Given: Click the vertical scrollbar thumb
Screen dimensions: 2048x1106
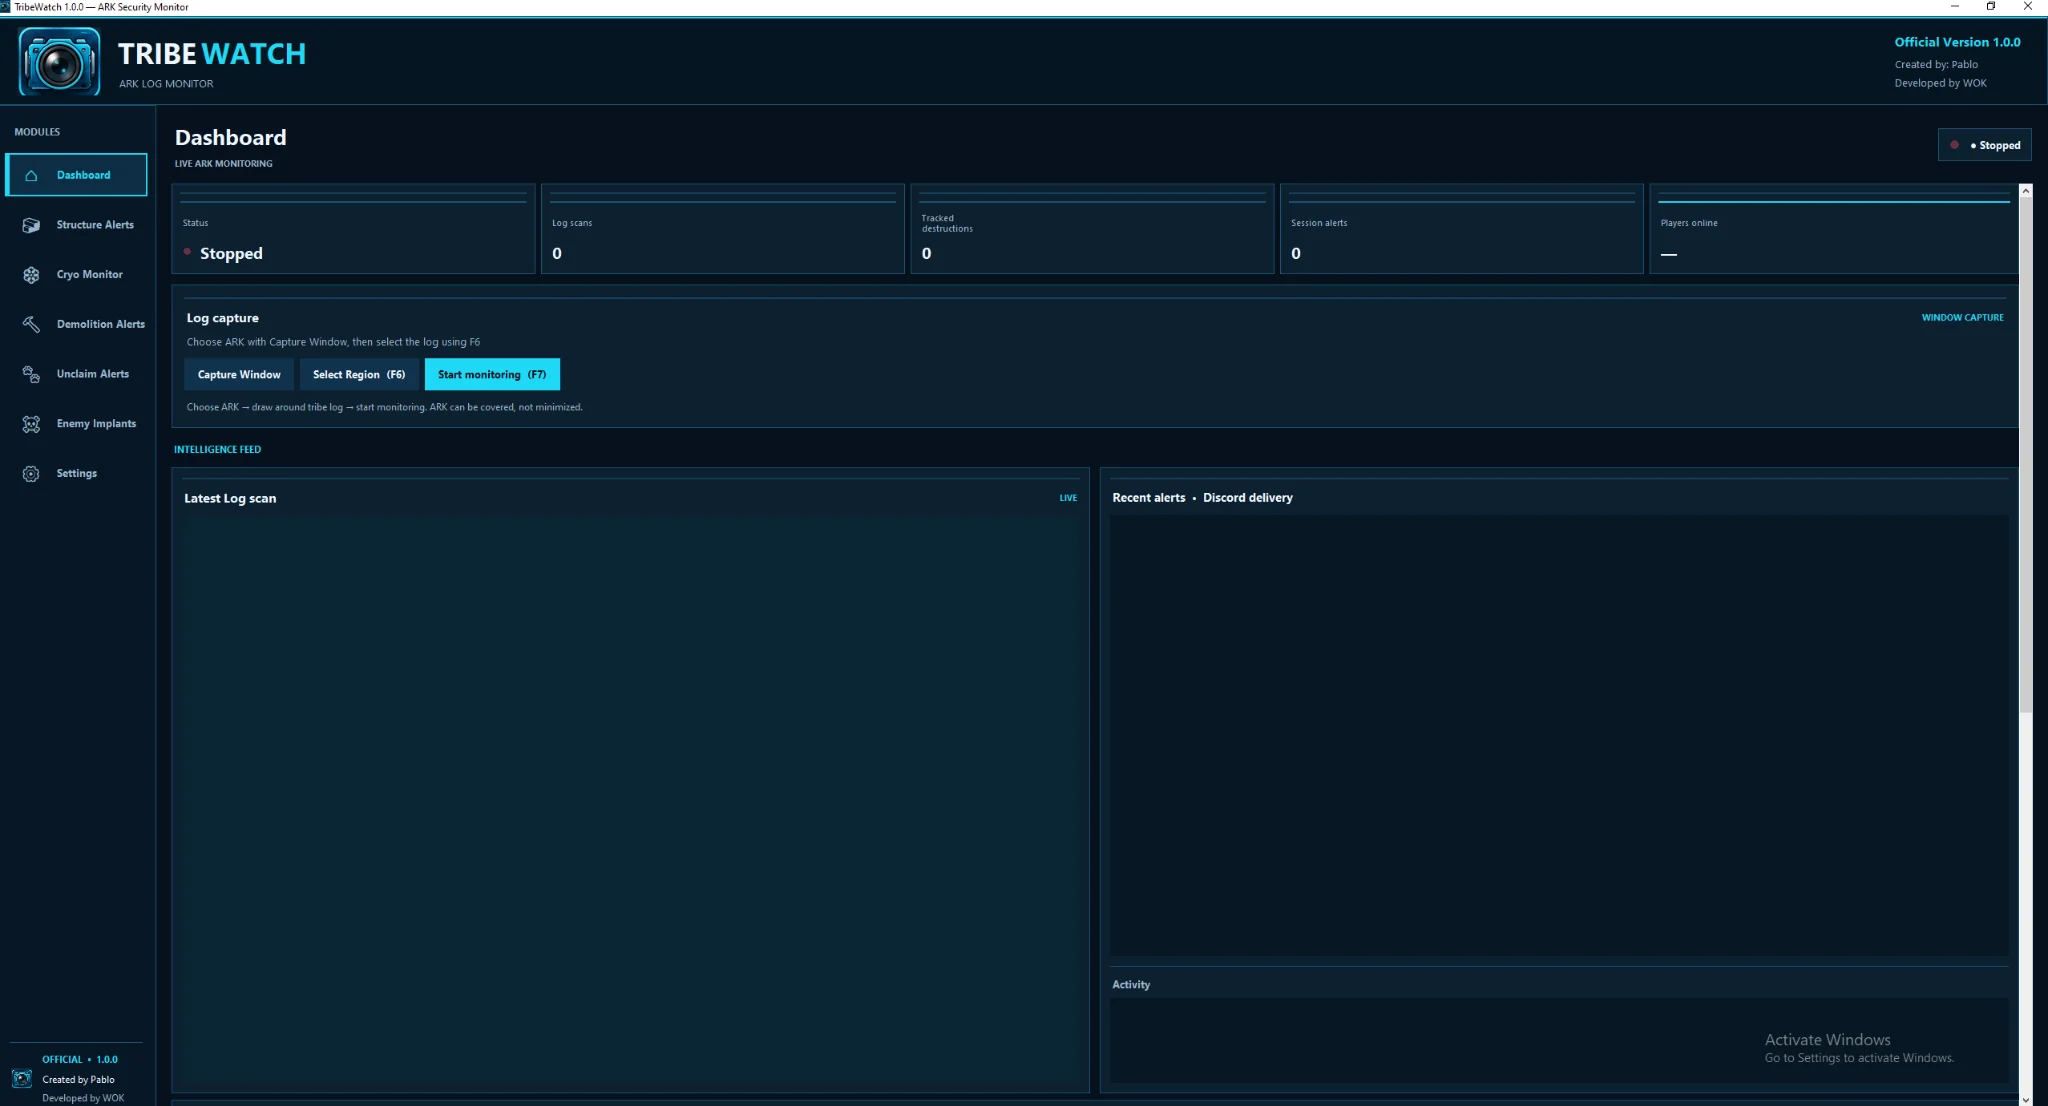Looking at the screenshot, I should [2025, 455].
